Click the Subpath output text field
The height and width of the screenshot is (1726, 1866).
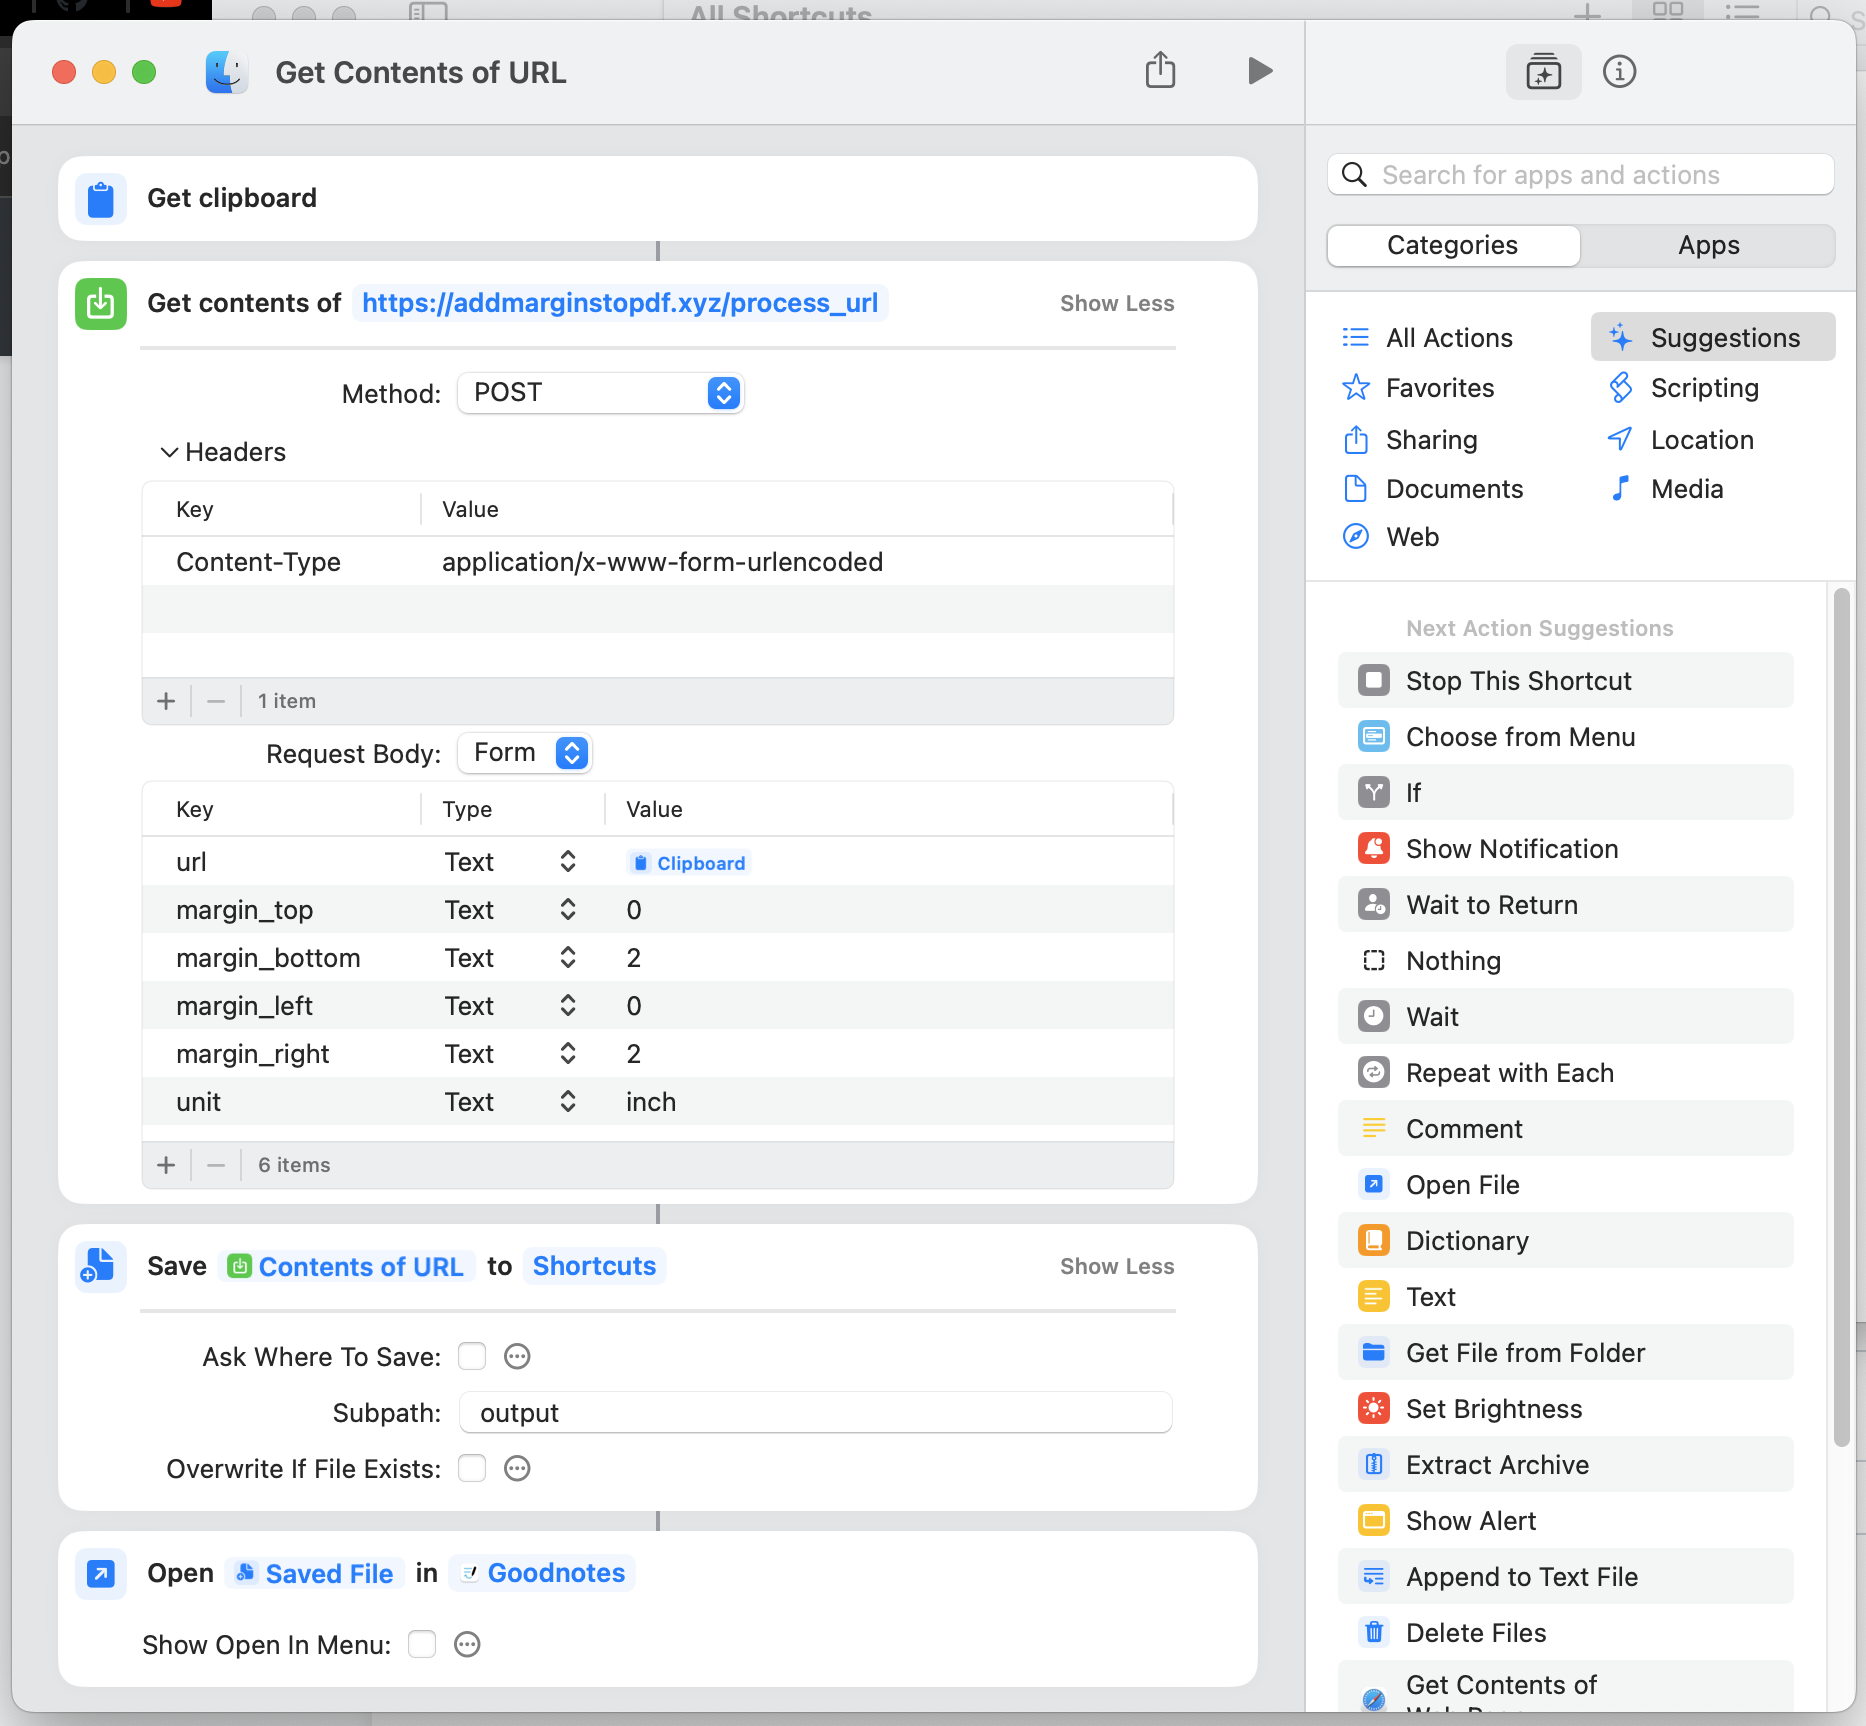pos(815,1412)
